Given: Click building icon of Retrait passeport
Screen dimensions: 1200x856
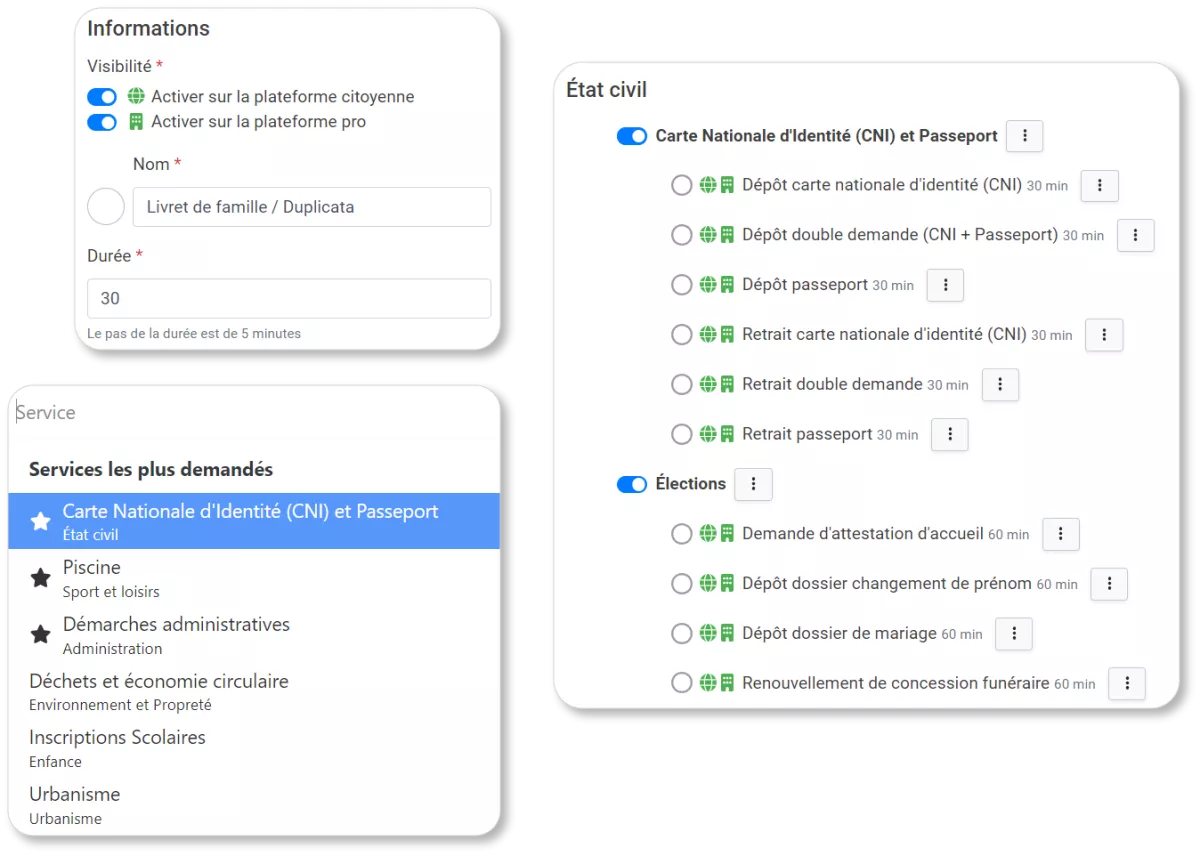Looking at the screenshot, I should 727,435.
